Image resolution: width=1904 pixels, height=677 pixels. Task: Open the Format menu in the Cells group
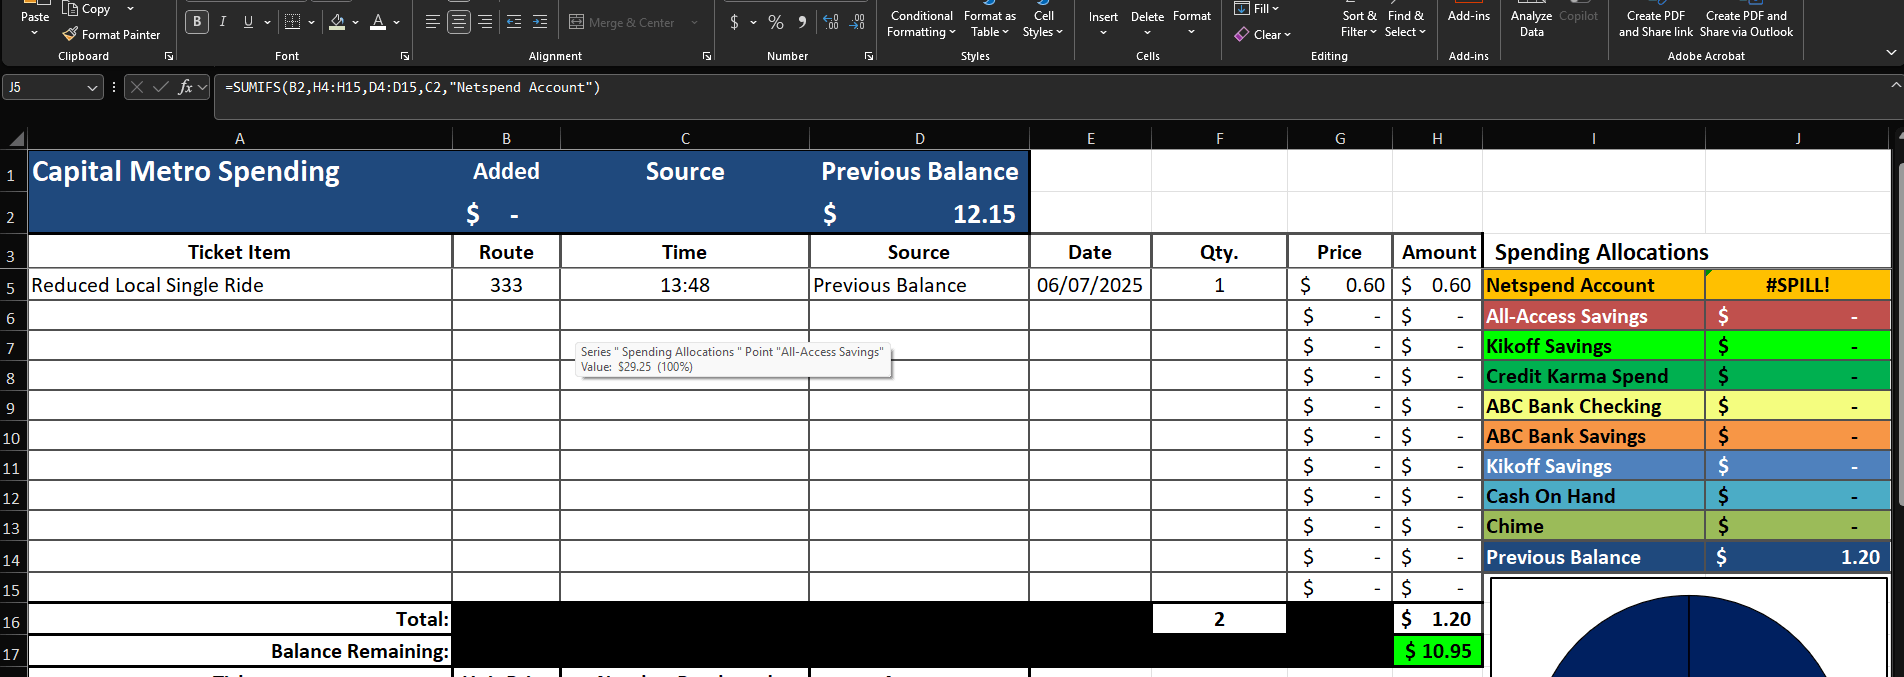point(1192,24)
